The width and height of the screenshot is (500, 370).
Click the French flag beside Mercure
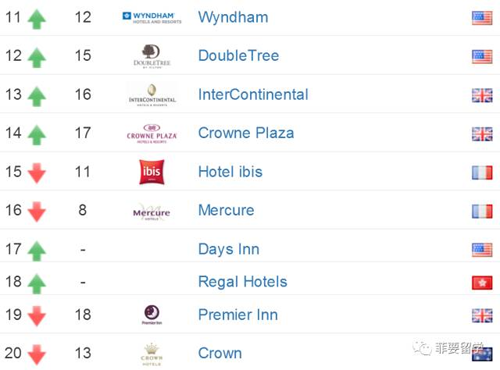pos(482,211)
